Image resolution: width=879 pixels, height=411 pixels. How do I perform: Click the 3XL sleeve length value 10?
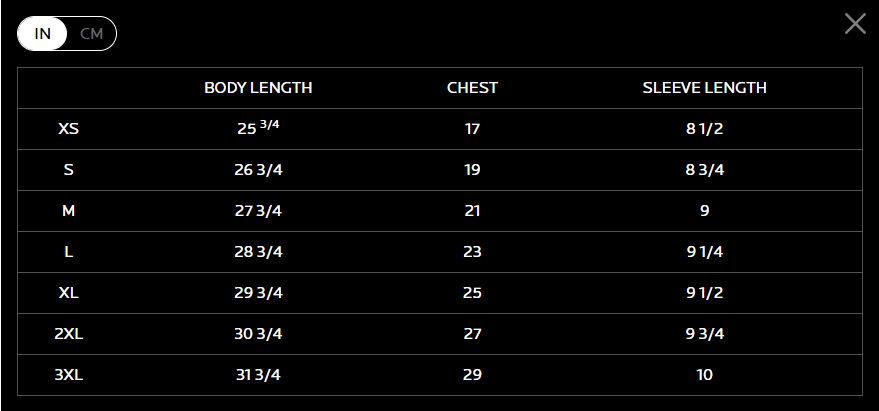point(705,375)
